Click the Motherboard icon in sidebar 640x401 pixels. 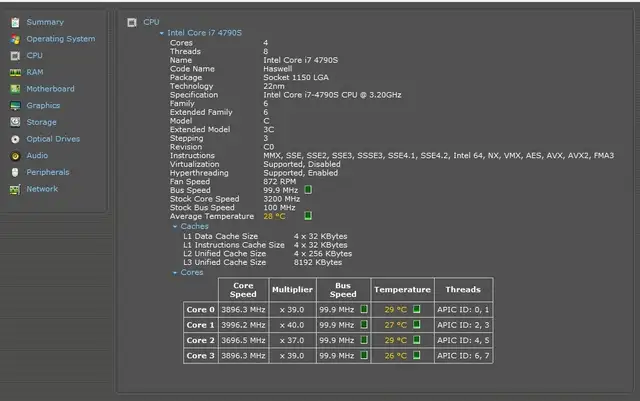point(15,89)
